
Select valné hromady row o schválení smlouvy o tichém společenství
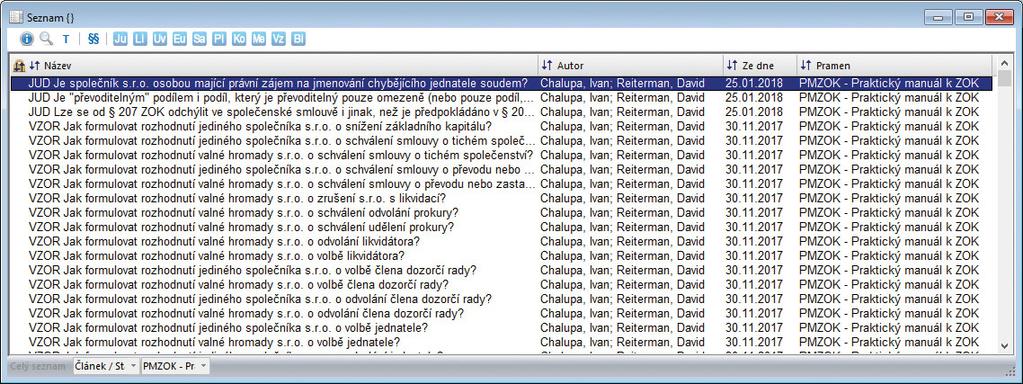pos(502,155)
